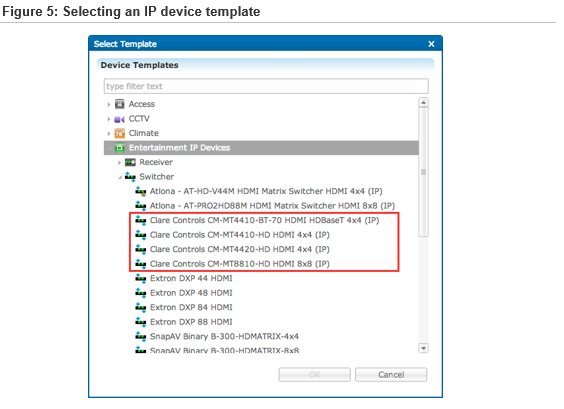Viewport: 564px width, 409px height.
Task: Click the Cancel button
Action: (391, 375)
